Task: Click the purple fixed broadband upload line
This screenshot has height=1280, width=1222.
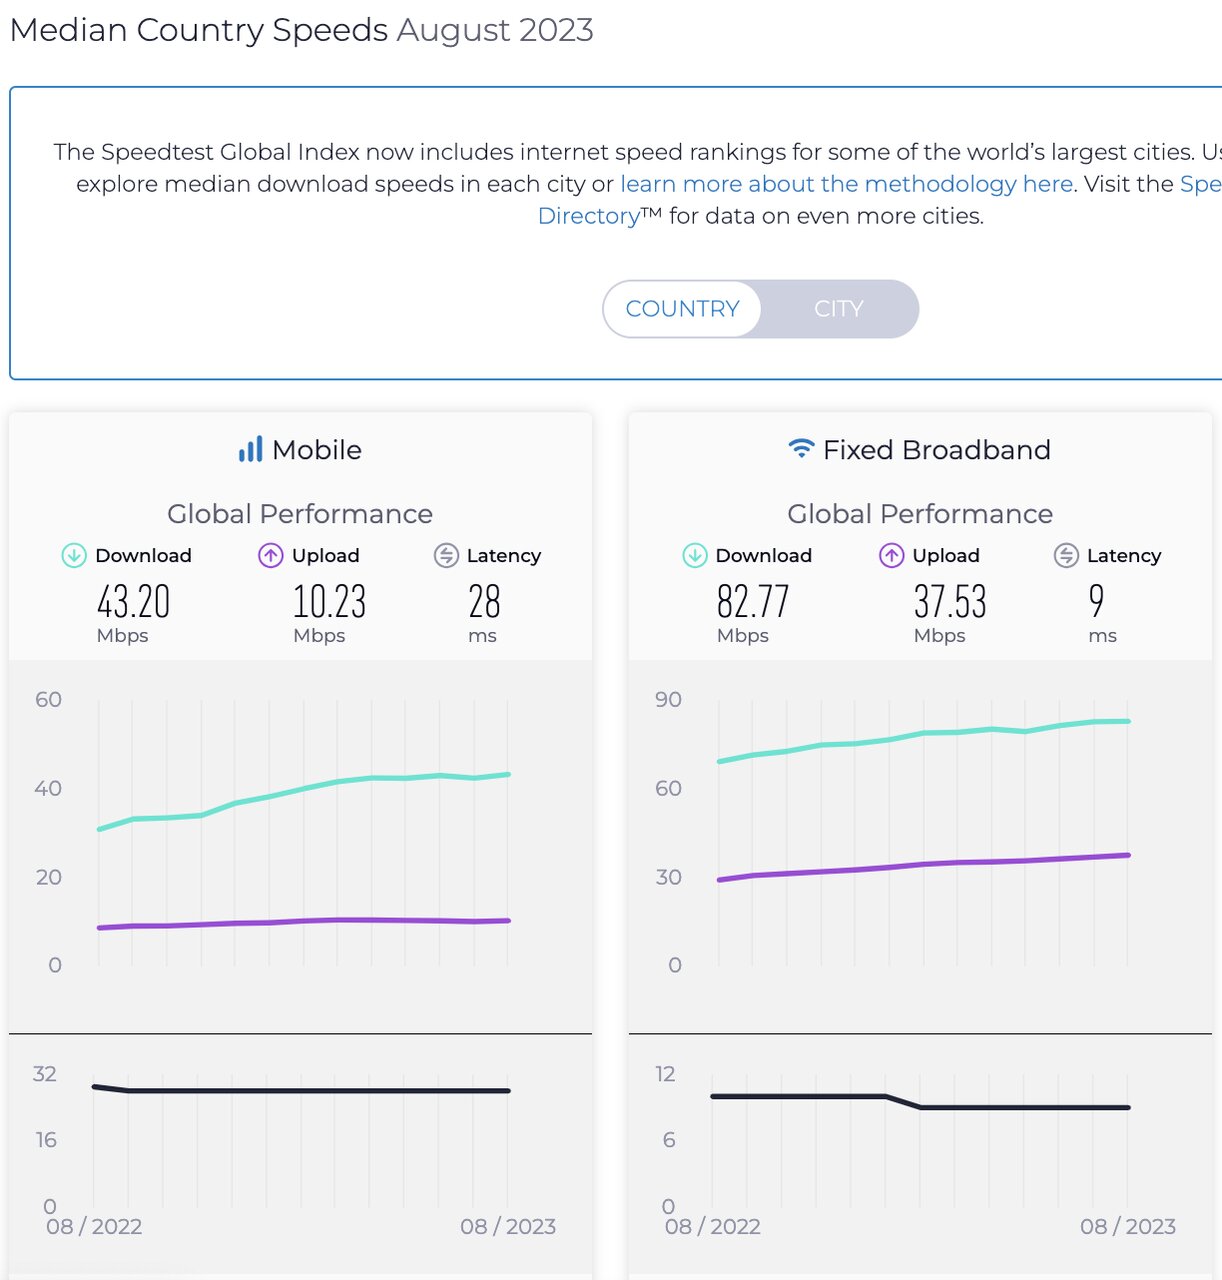Action: coord(922,865)
